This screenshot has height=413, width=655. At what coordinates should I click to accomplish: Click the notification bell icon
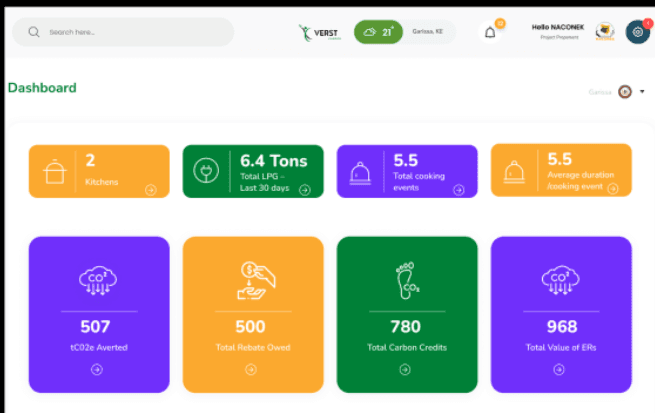point(490,32)
